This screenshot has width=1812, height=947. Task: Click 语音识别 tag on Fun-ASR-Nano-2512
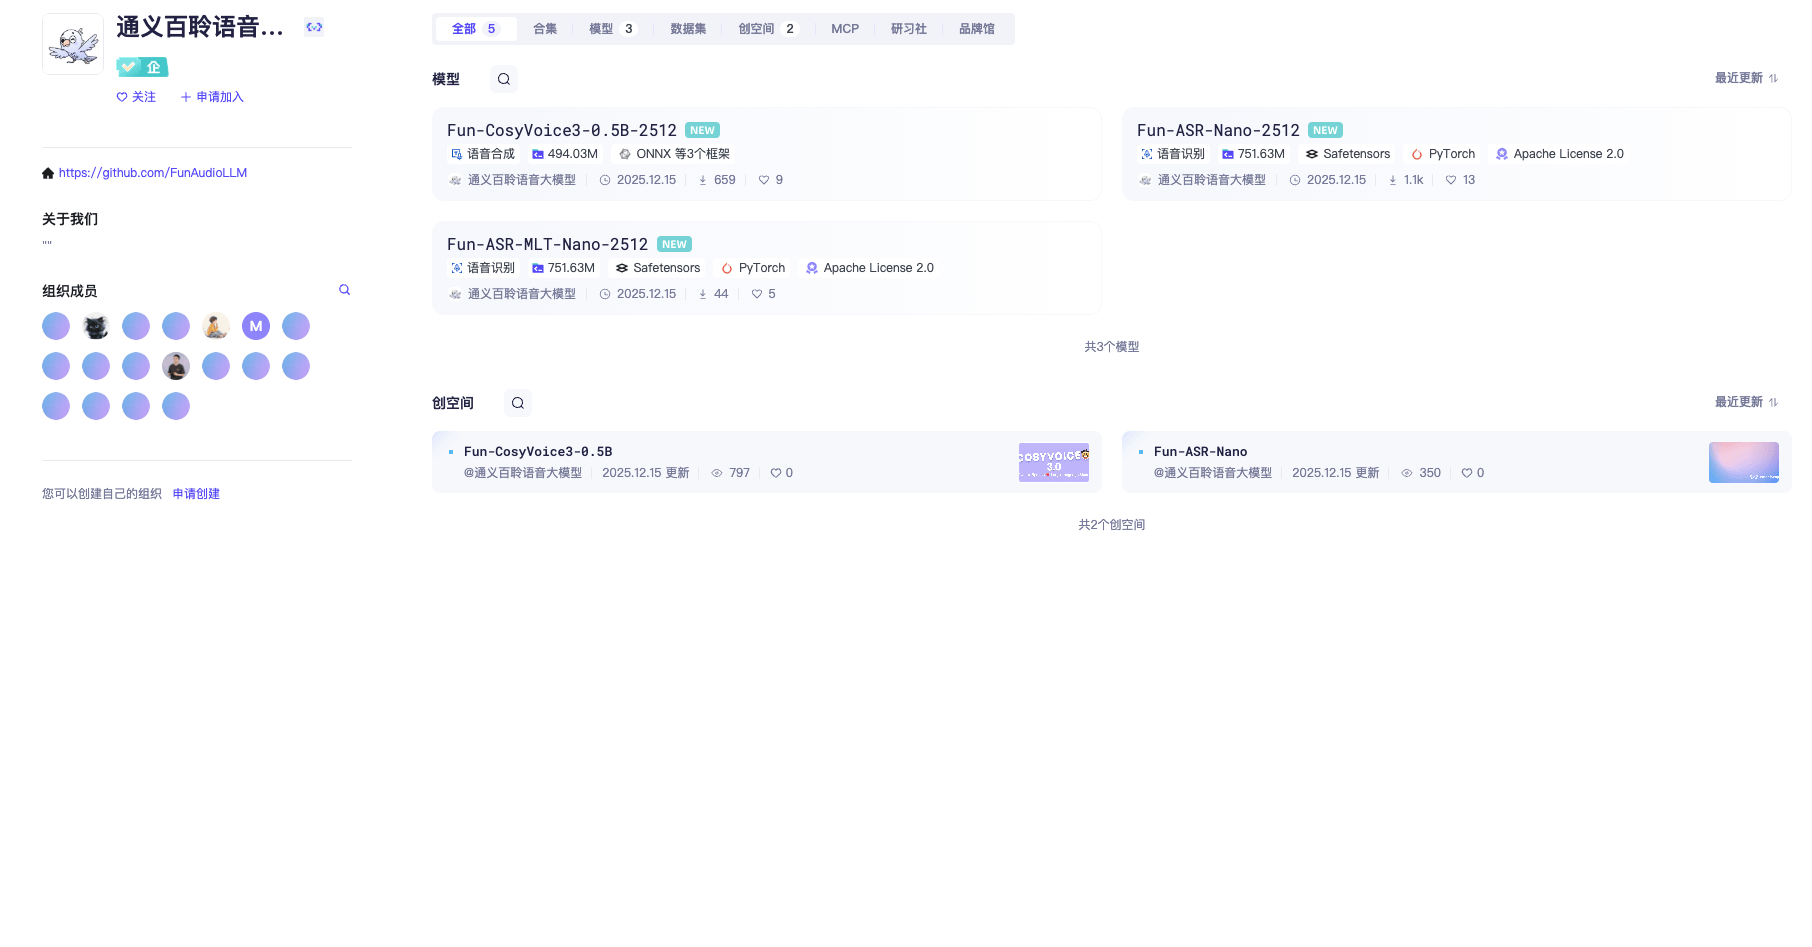tap(1172, 154)
